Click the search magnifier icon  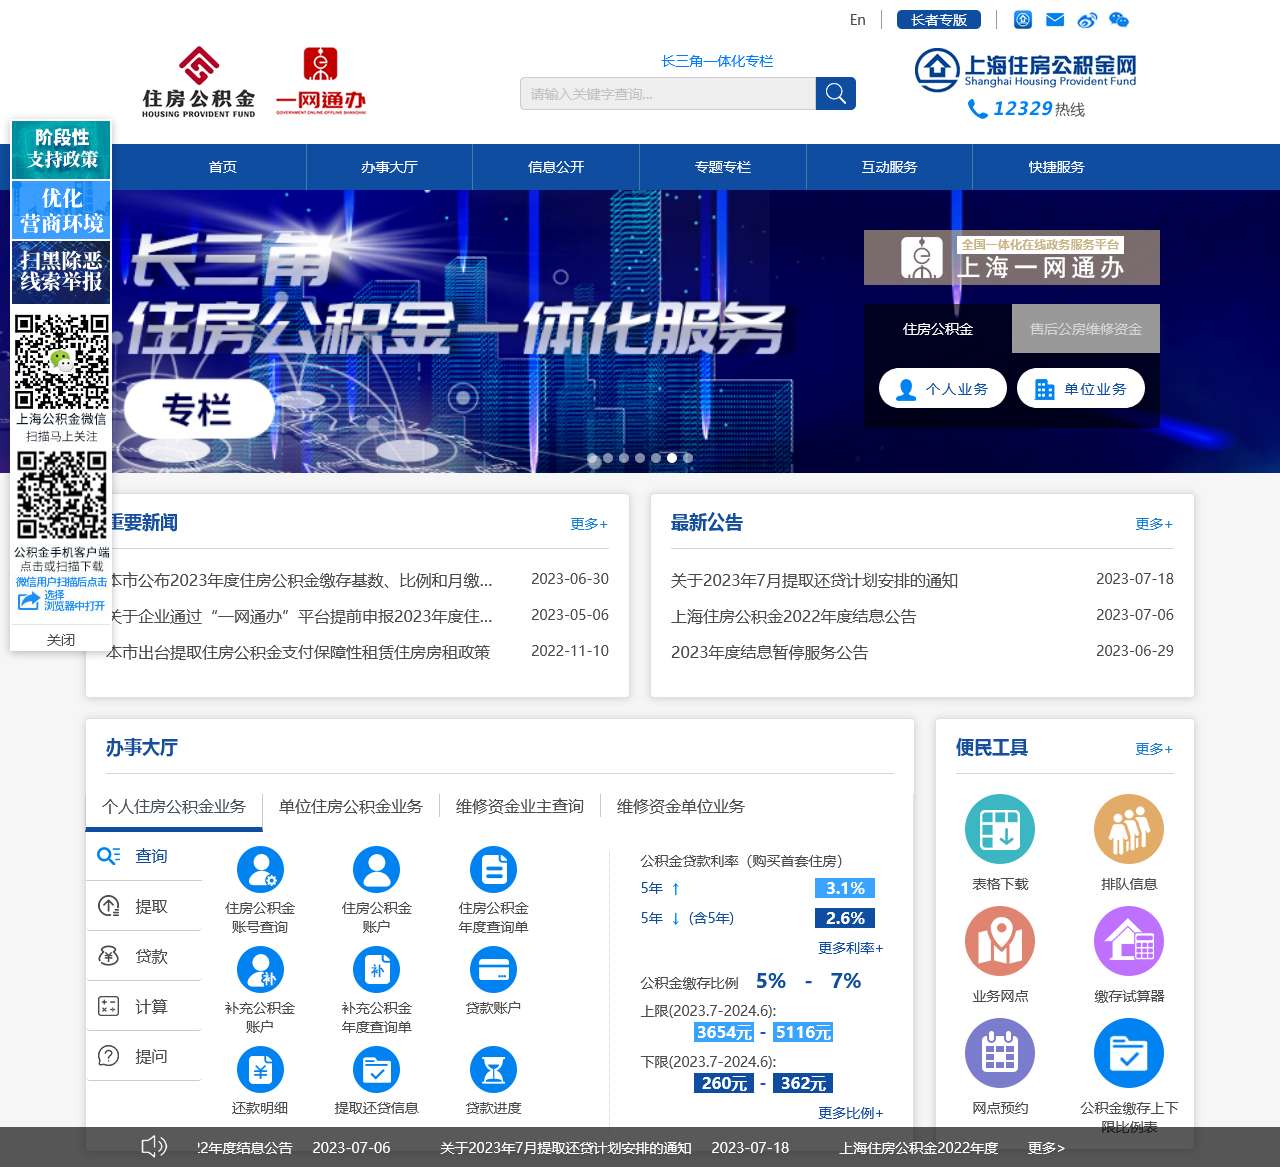(835, 93)
